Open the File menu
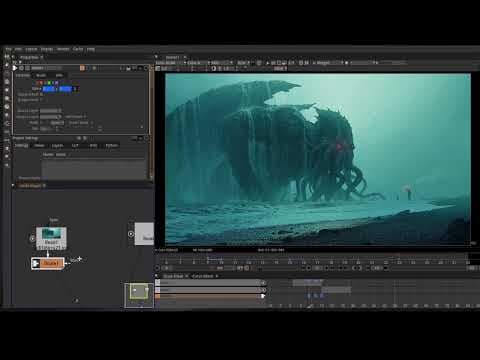 [8, 49]
